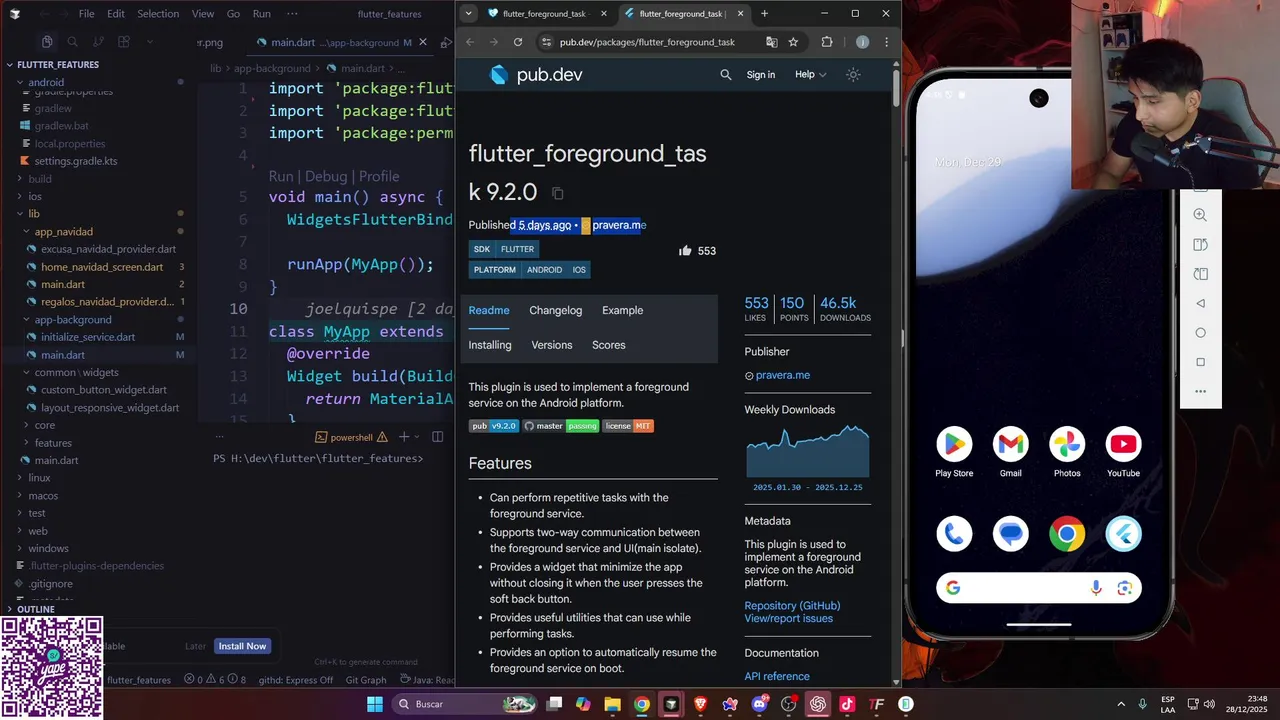
Task: Click the Windows taskbar Buscar search box
Action: click(x=465, y=704)
